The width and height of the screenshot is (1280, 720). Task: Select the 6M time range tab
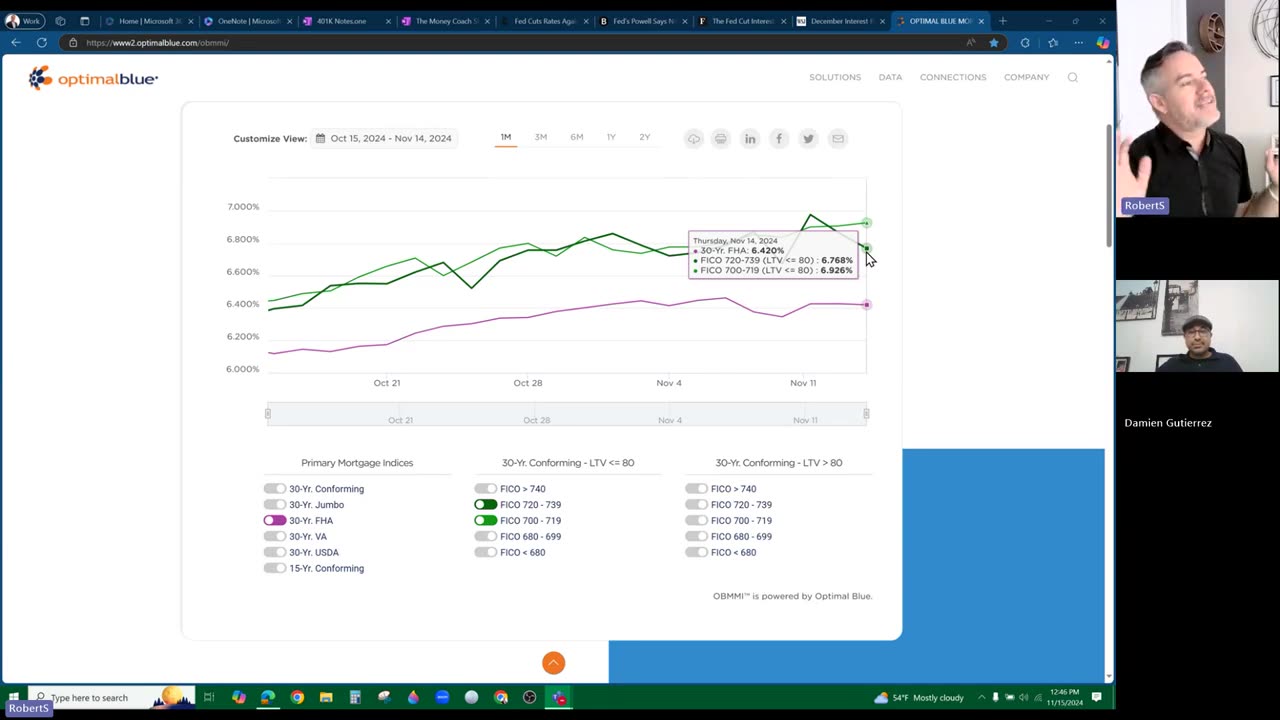(x=577, y=137)
